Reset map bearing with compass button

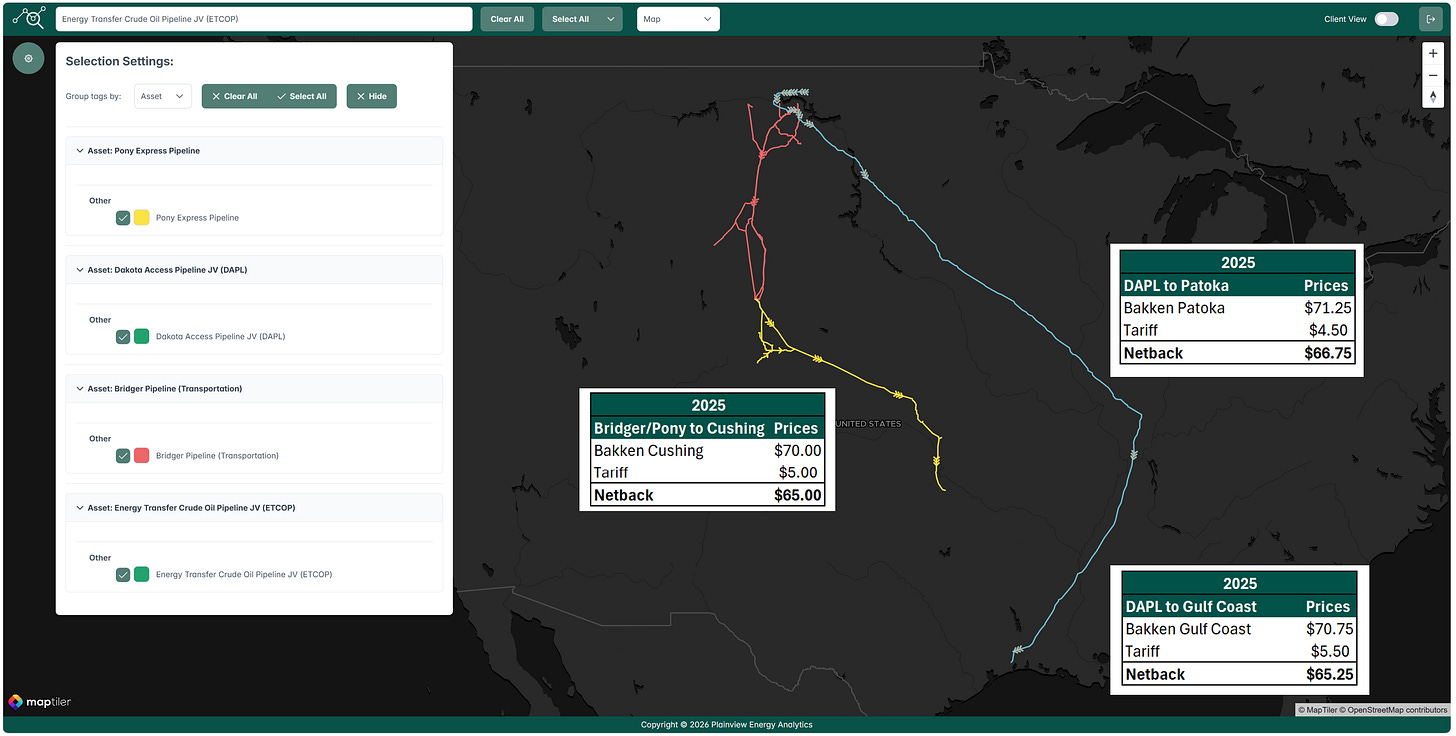pyautogui.click(x=1433, y=97)
